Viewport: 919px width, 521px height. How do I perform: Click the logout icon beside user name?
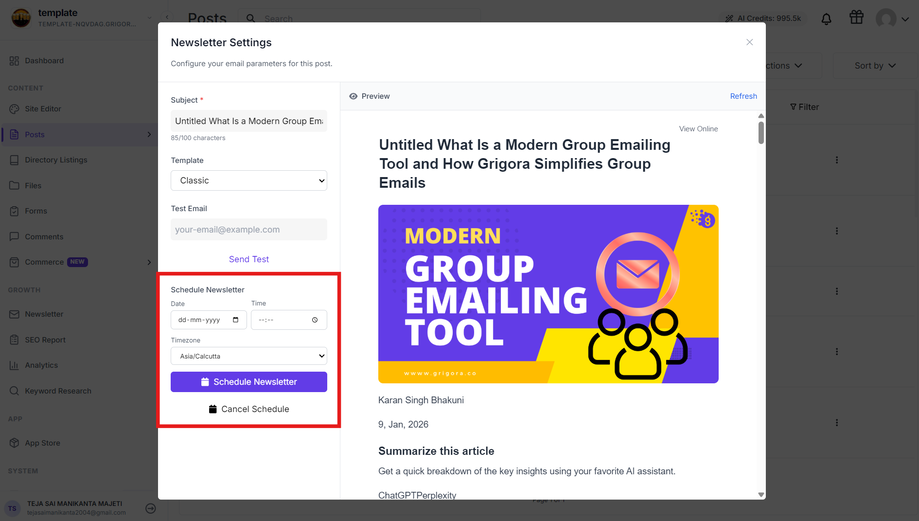click(x=151, y=509)
